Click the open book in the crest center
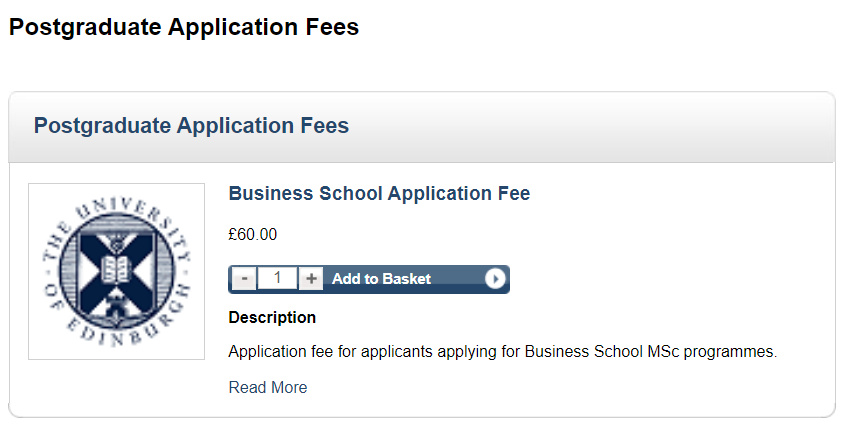 pyautogui.click(x=116, y=269)
